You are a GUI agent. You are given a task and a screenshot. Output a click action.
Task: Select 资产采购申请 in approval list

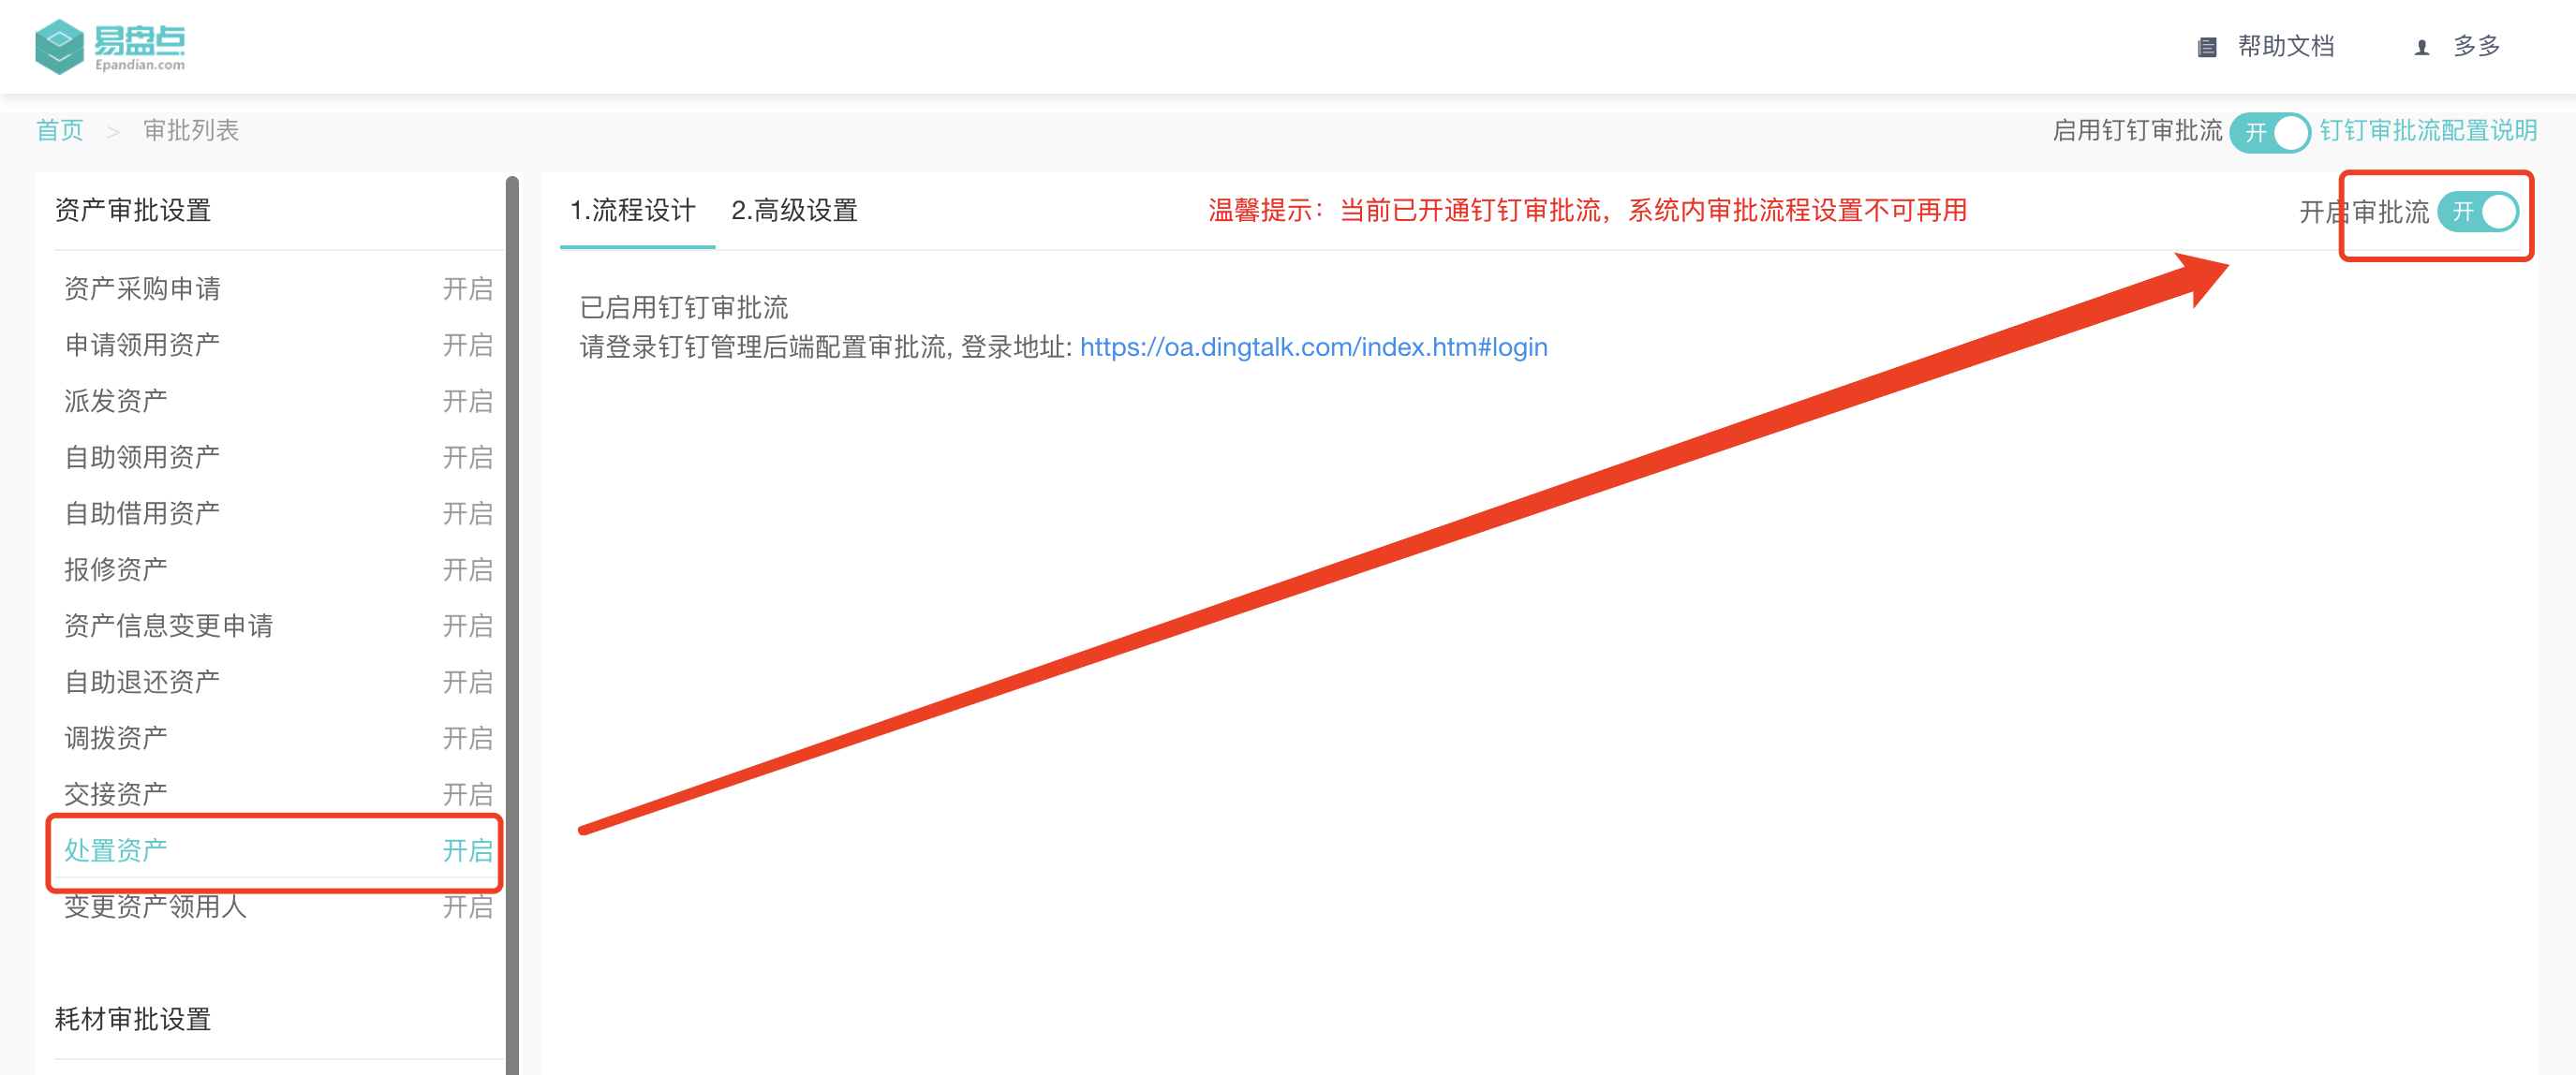click(142, 289)
